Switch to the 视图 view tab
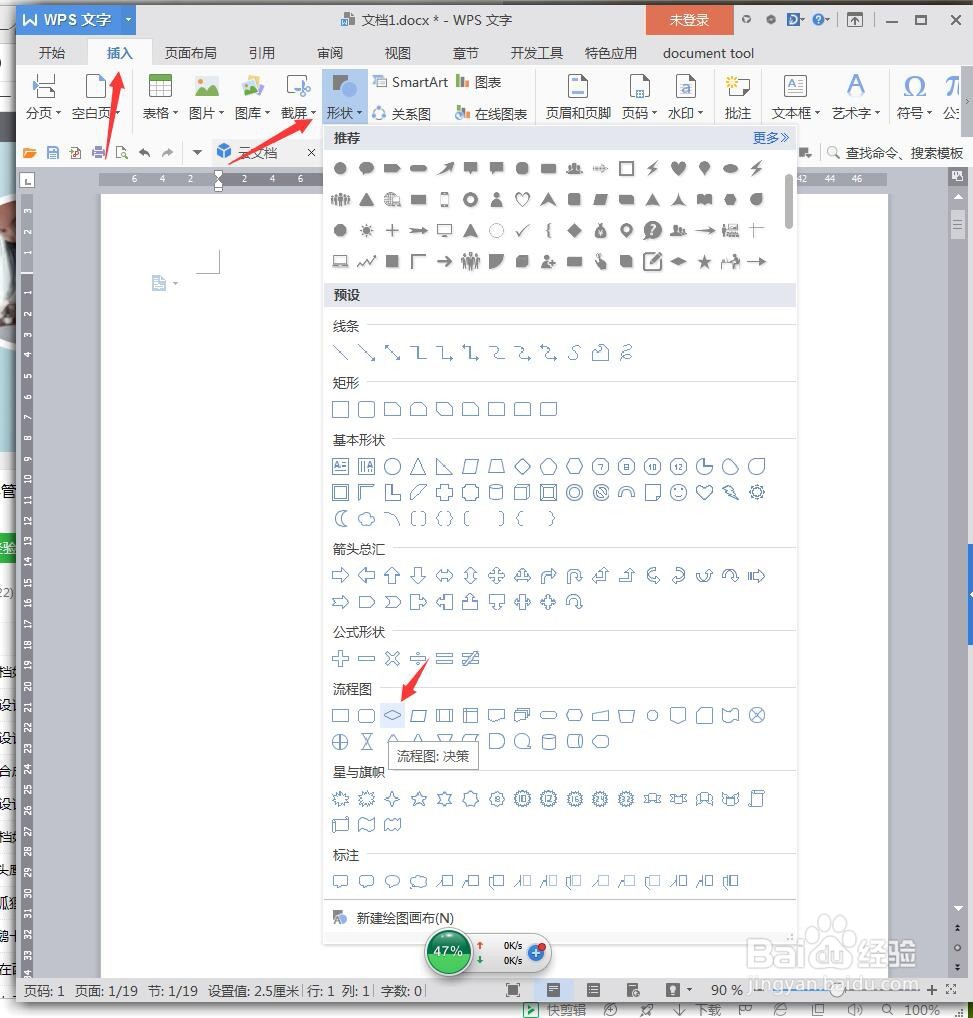This screenshot has width=973, height=1018. coord(397,53)
